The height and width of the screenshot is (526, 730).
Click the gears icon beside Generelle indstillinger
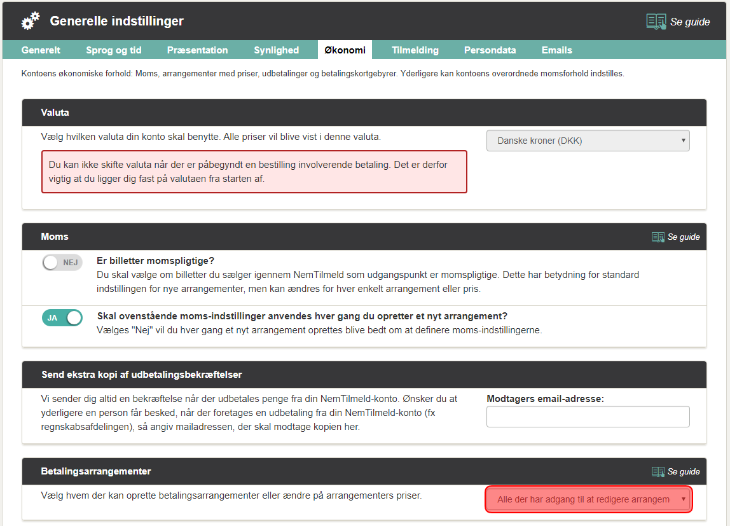tap(31, 21)
